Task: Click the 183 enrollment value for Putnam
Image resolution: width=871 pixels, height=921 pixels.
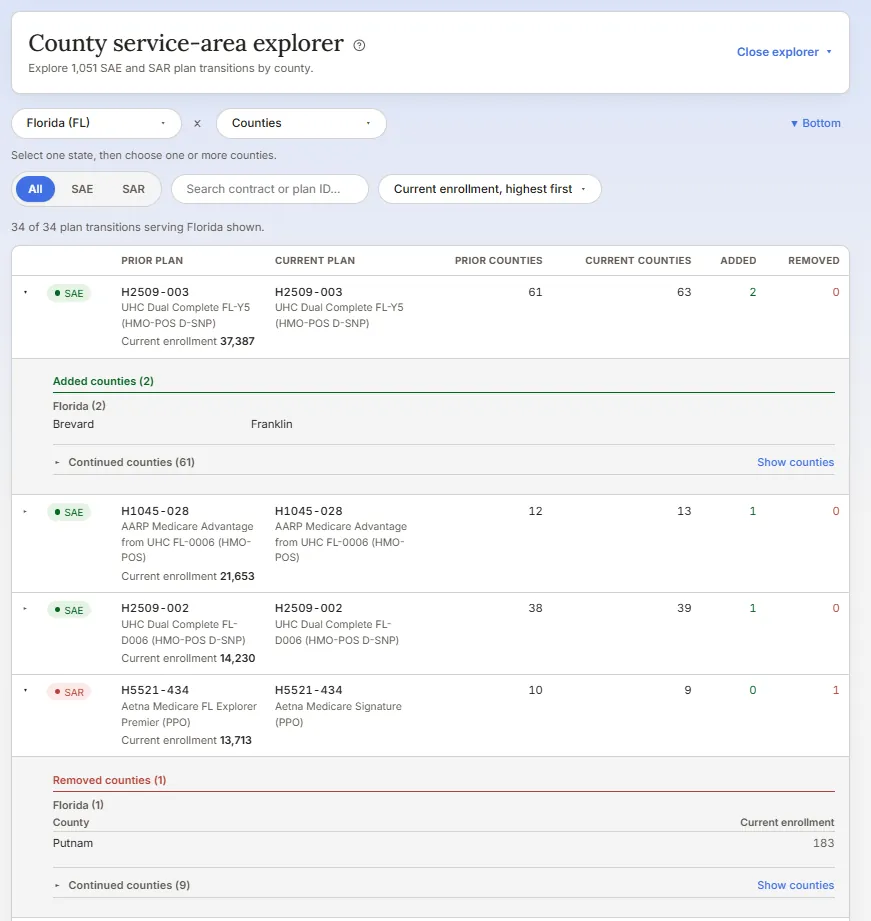Action: pos(823,843)
